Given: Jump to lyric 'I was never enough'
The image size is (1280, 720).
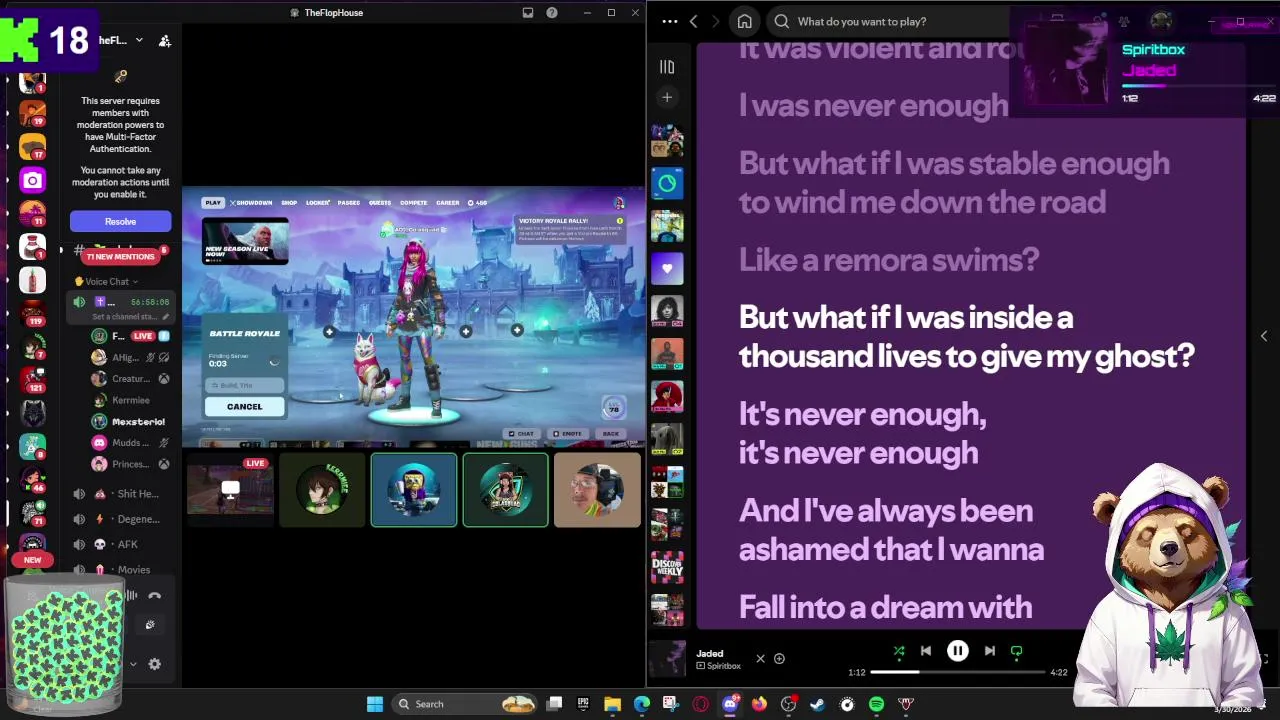Looking at the screenshot, I should click(873, 105).
